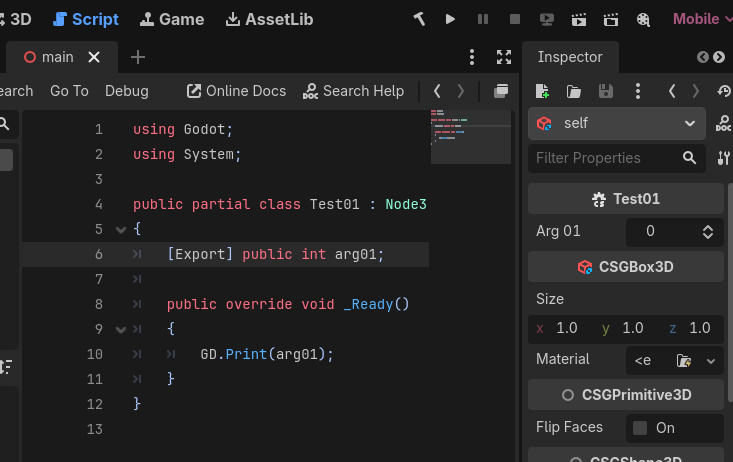Add a new scene tab
This screenshot has height=462, width=733.
coord(137,57)
